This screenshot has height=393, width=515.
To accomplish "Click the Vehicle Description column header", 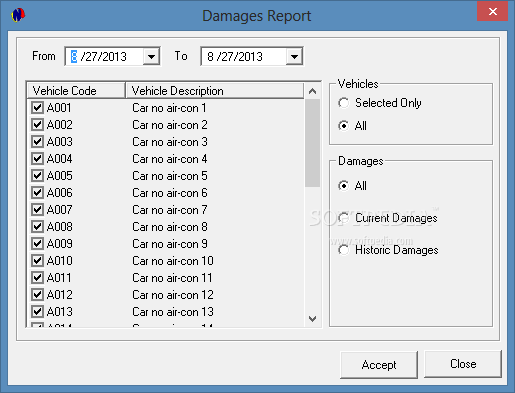I will [x=215, y=91].
